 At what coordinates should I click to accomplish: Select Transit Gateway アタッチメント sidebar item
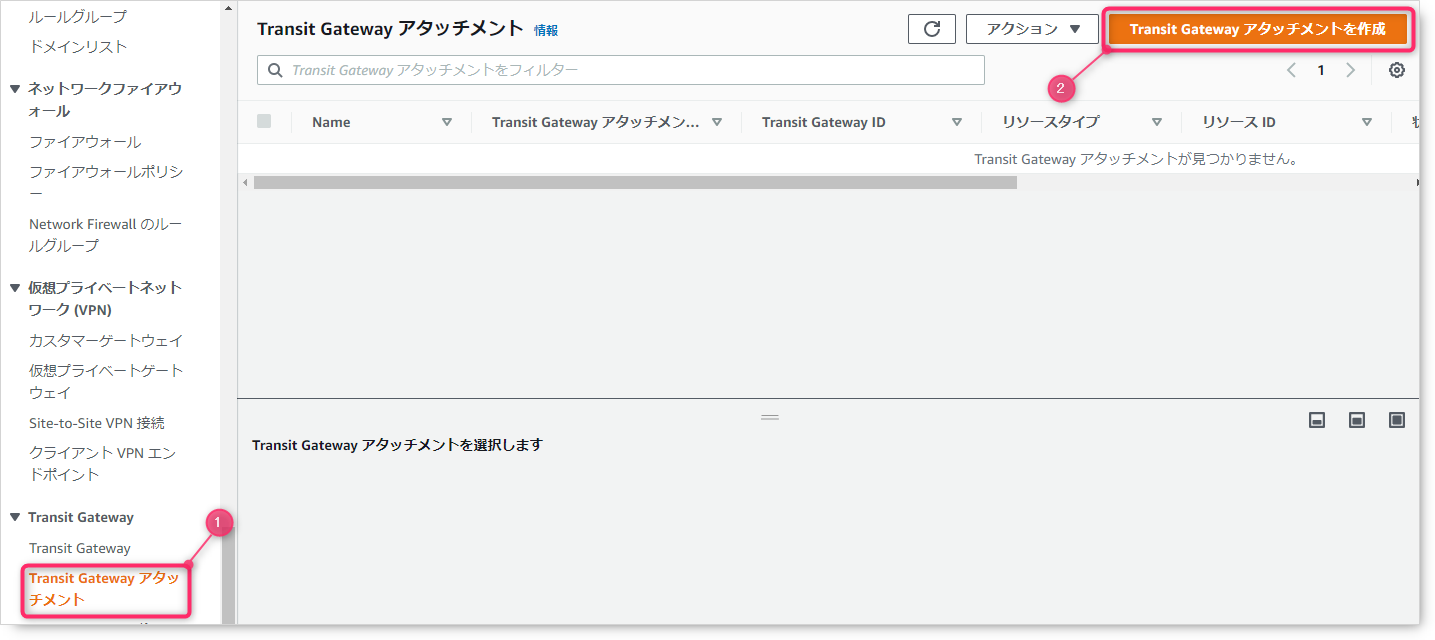(104, 589)
